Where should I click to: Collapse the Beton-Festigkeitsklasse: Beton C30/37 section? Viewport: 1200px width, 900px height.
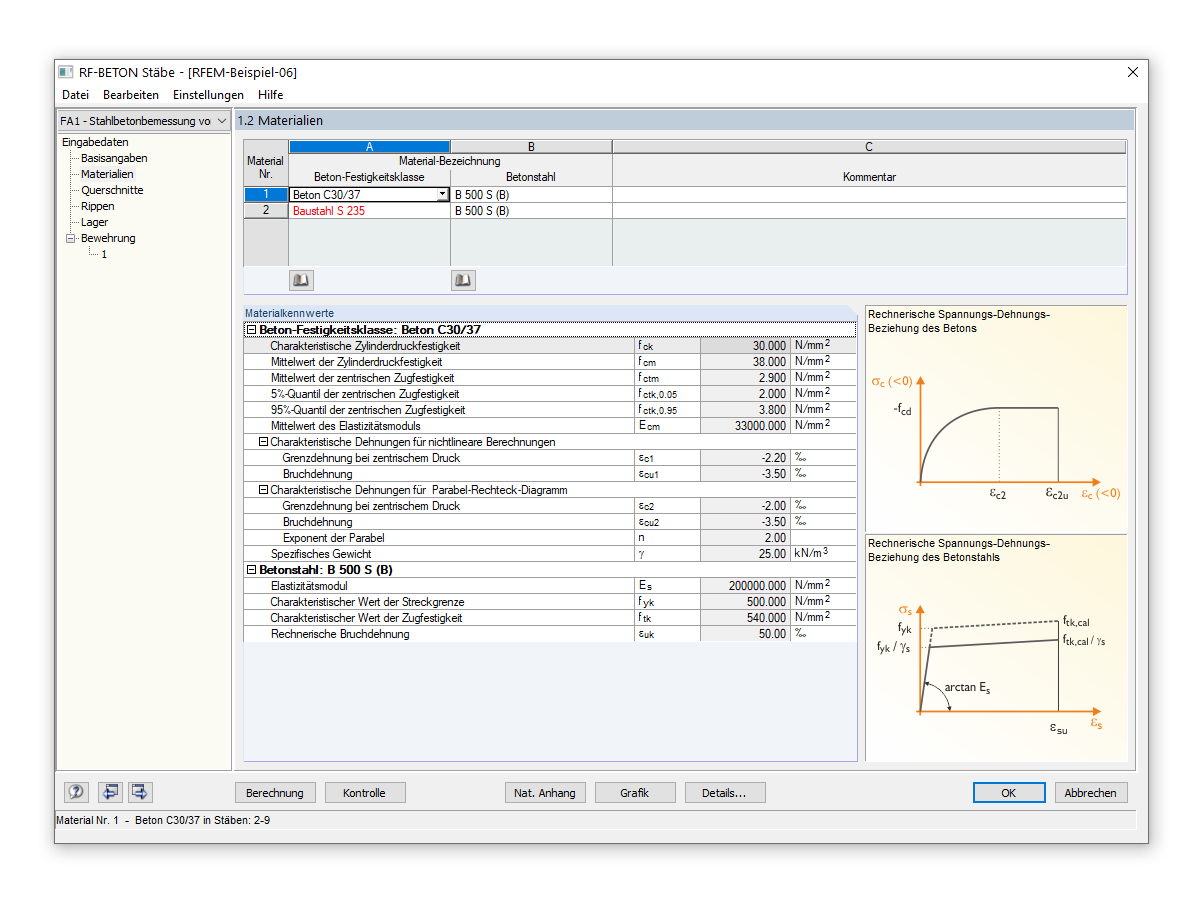pyautogui.click(x=251, y=329)
